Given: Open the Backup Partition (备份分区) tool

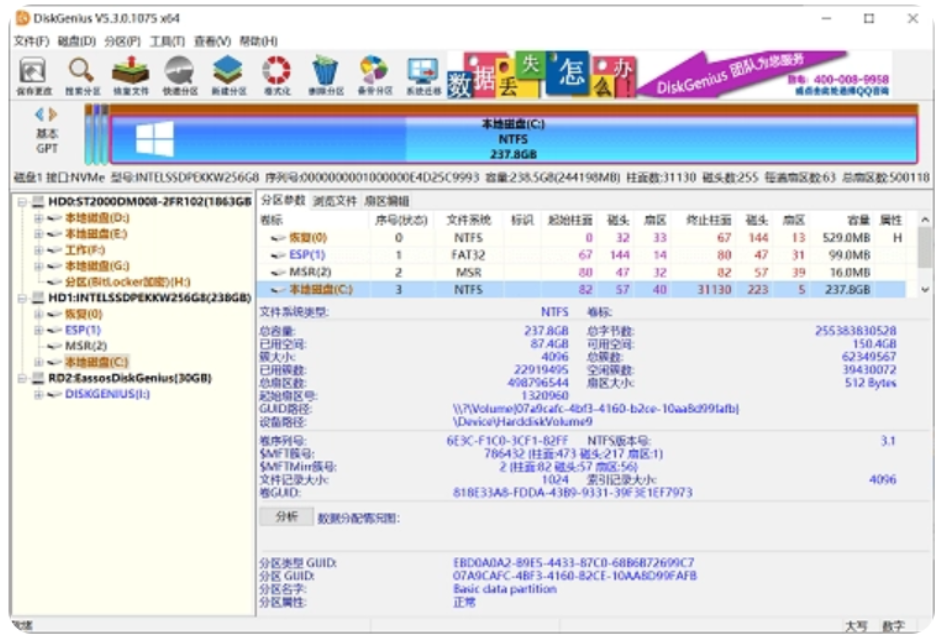Looking at the screenshot, I should (375, 75).
